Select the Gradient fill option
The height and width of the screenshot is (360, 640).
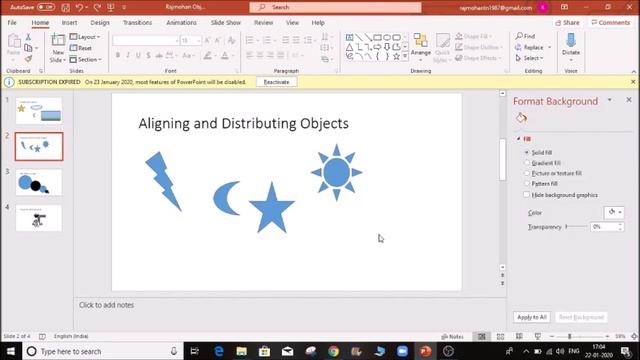tap(542, 163)
